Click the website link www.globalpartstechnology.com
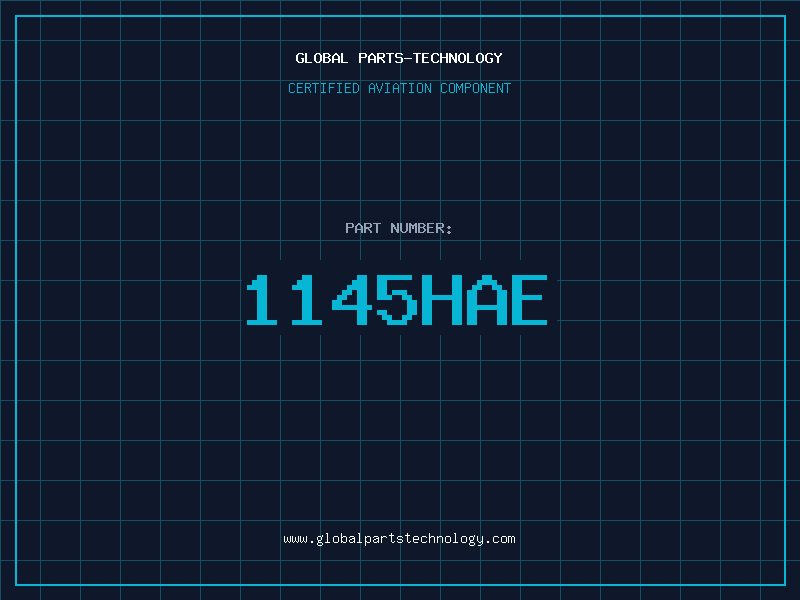The image size is (800, 600). tap(399, 539)
